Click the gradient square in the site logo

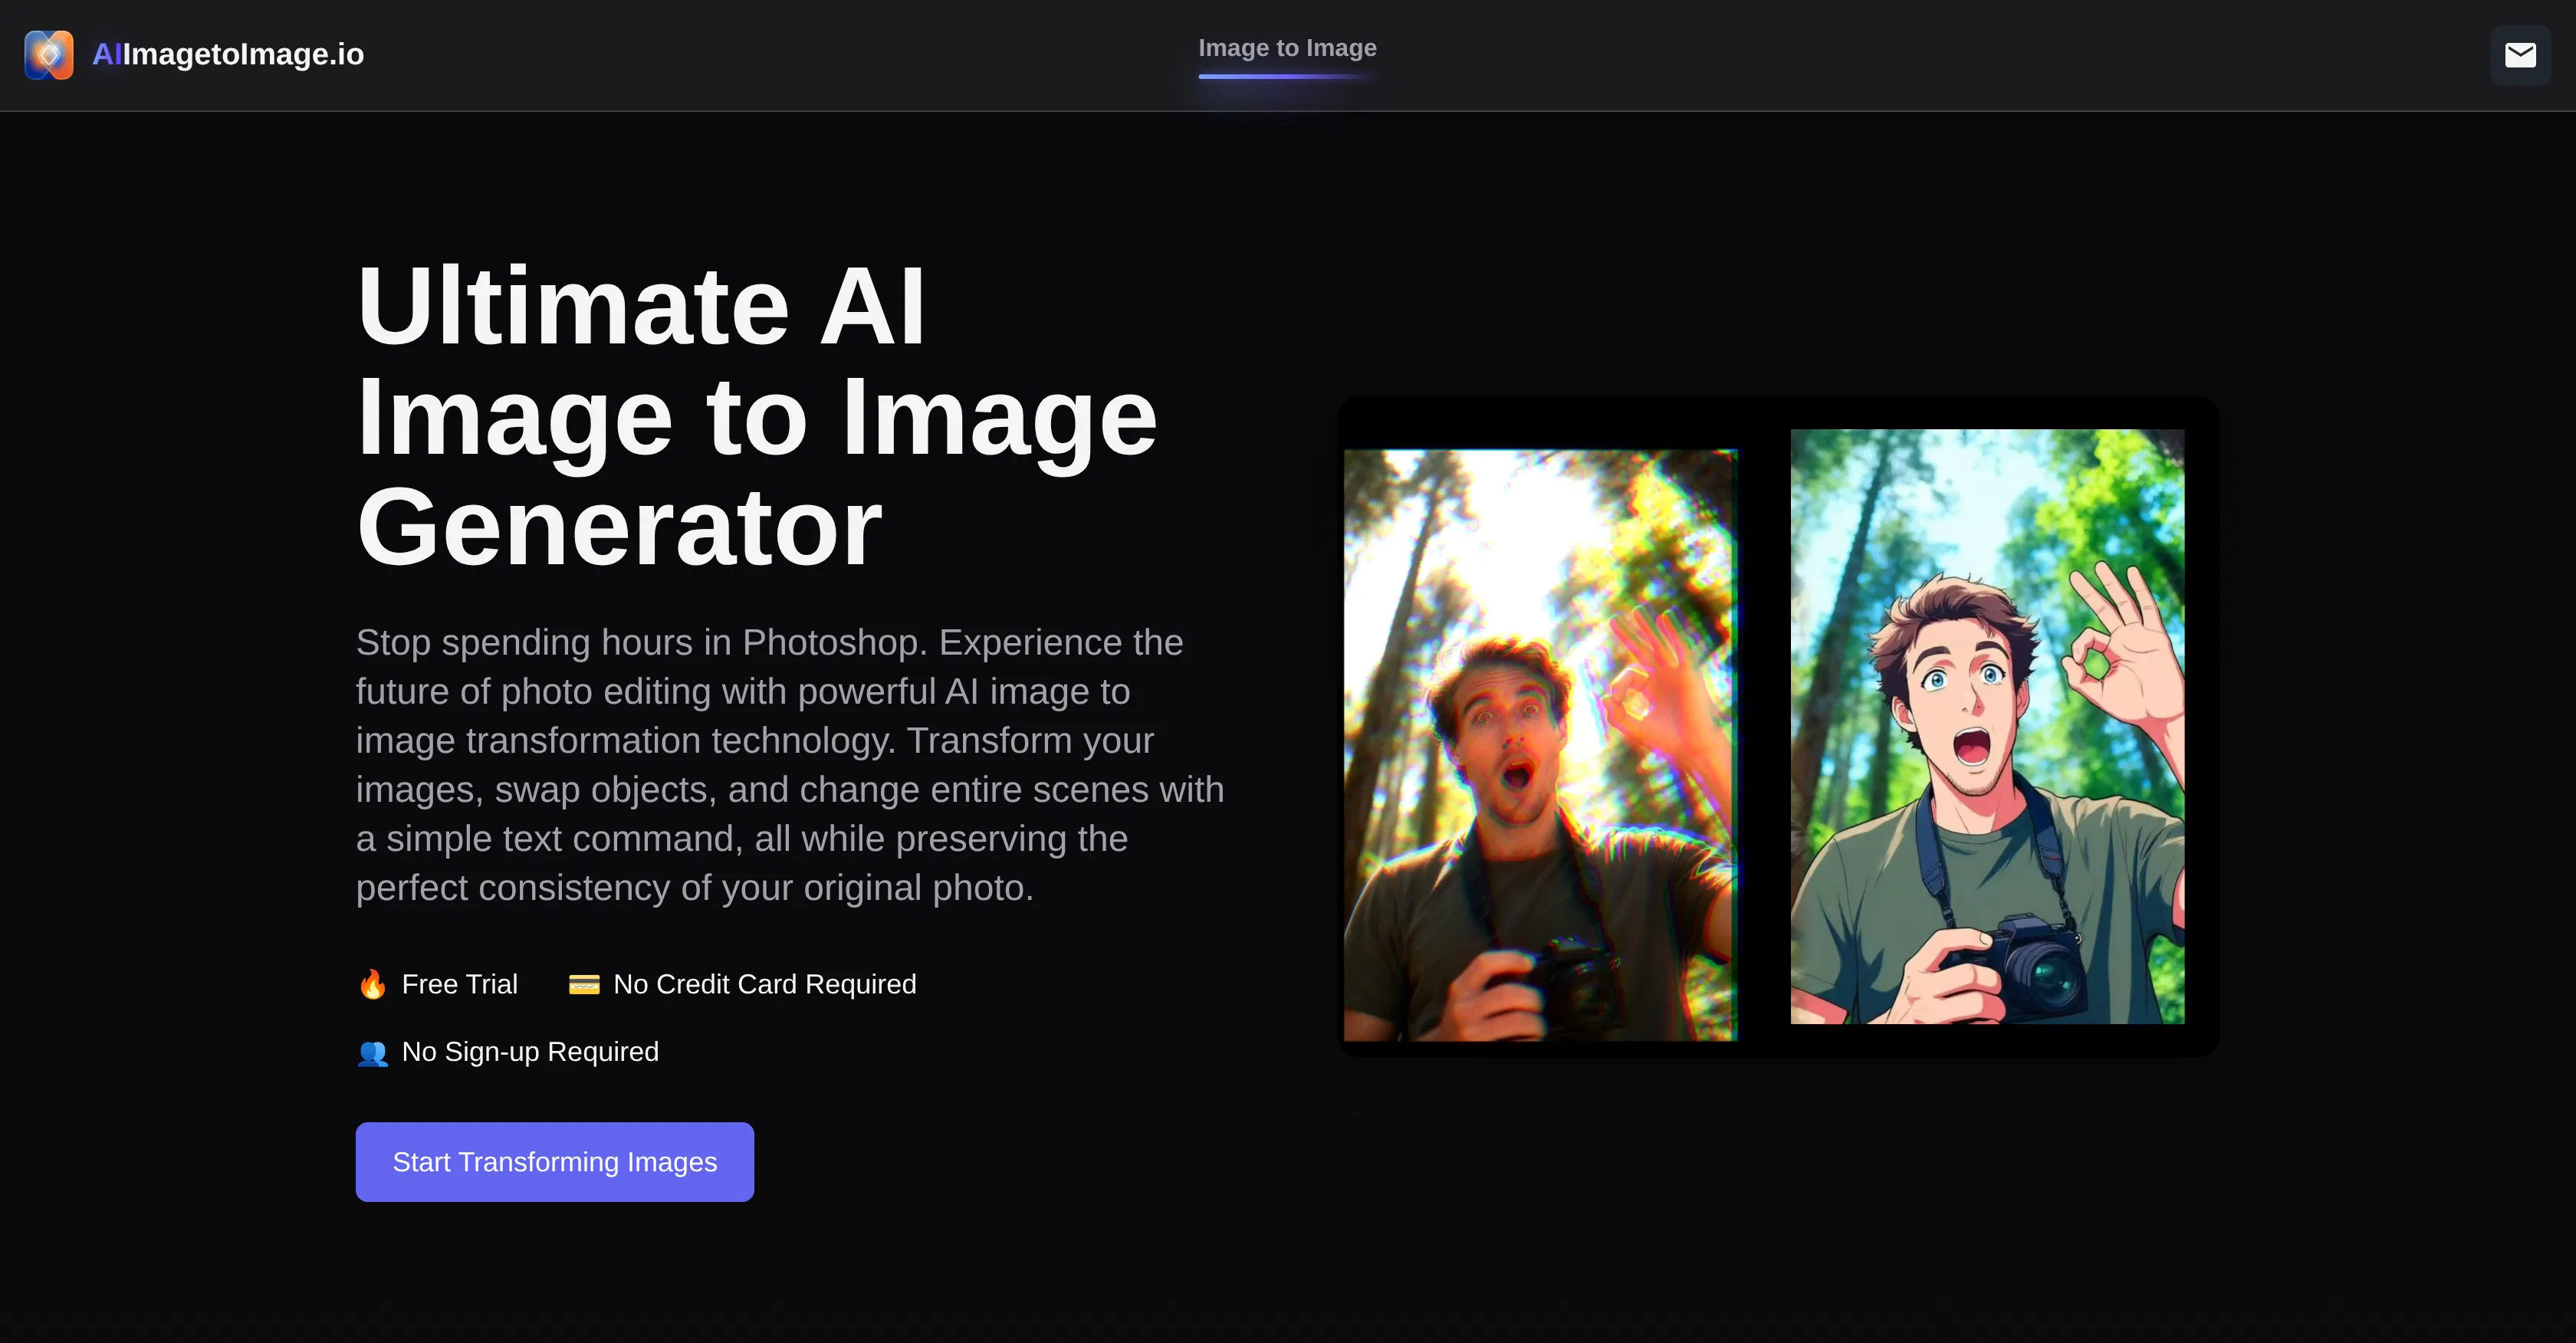coord(49,55)
